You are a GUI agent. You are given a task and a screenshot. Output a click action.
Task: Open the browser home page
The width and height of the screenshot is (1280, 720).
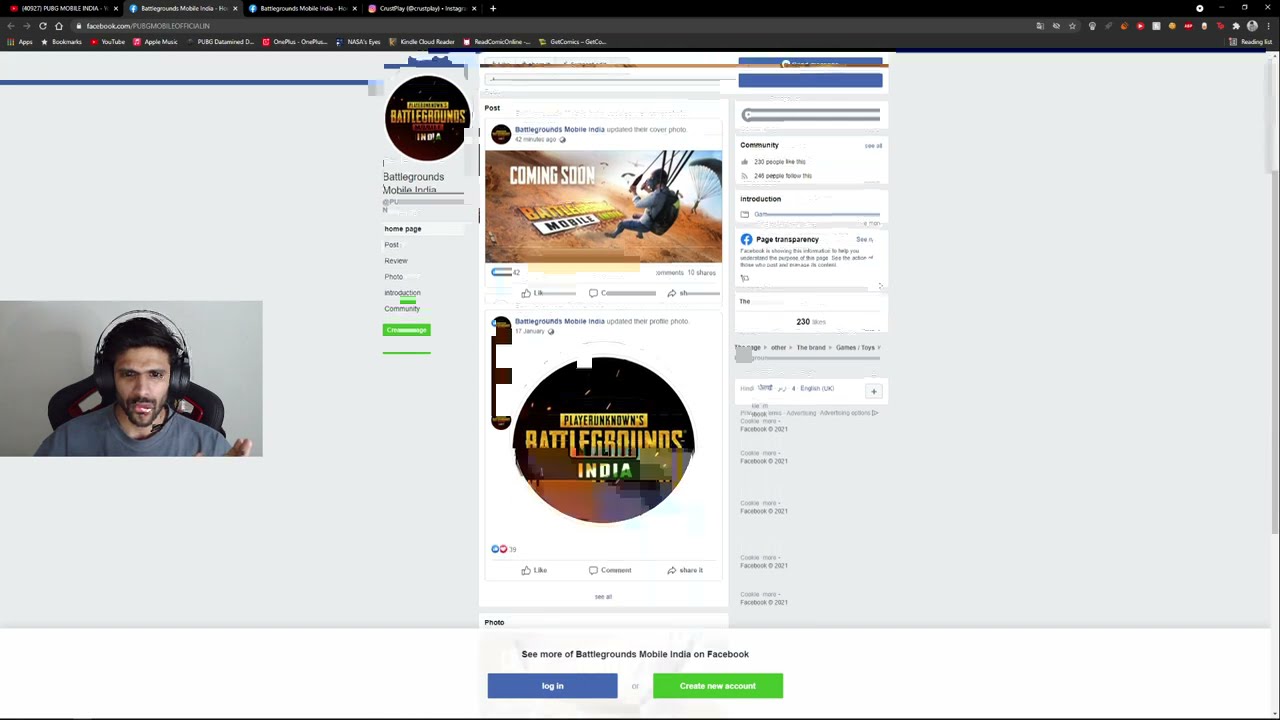59,26
